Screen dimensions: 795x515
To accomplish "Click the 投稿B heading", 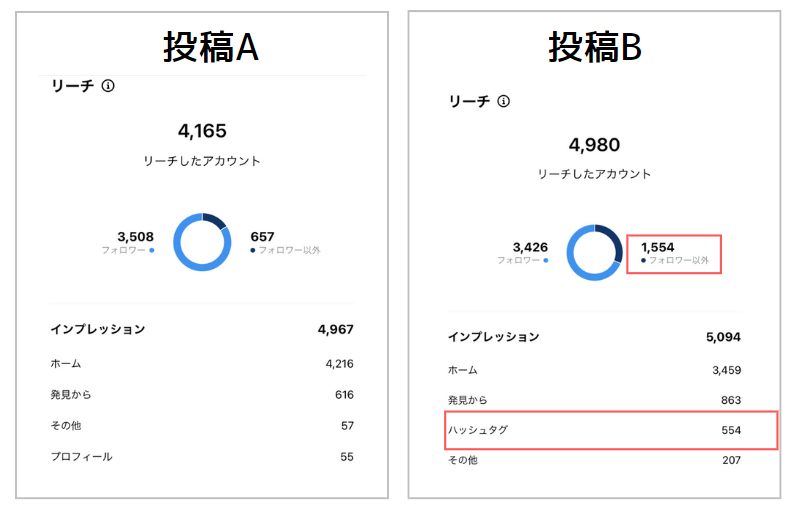I will coord(595,47).
